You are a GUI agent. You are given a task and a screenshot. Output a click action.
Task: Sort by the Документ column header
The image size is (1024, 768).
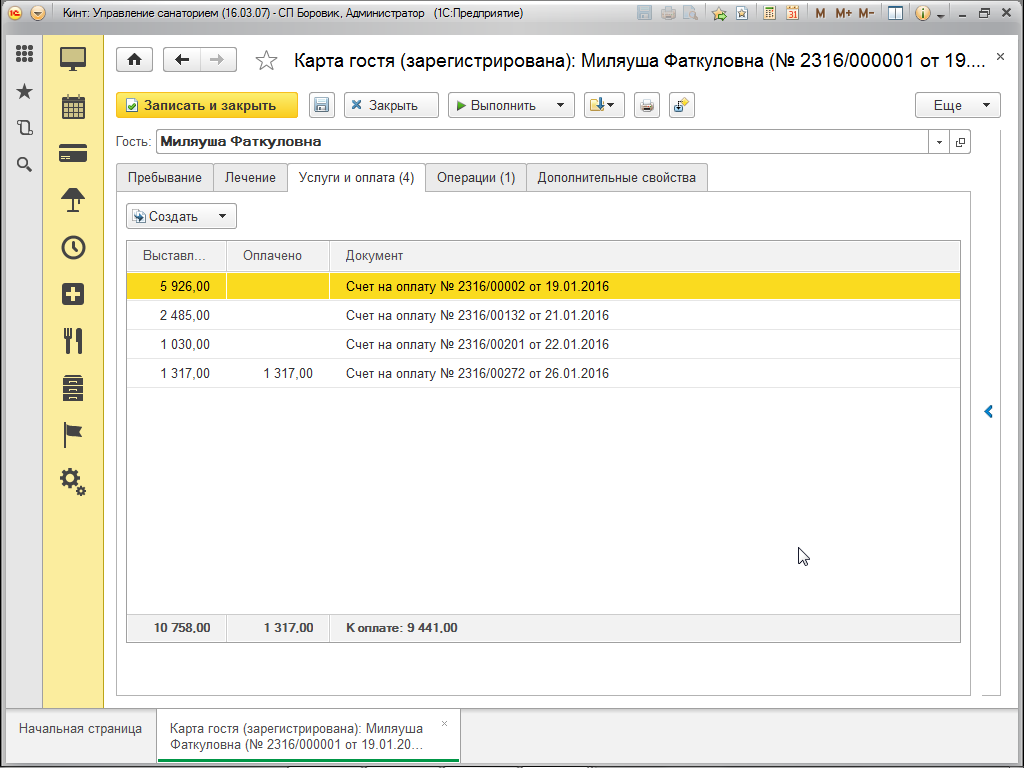pos(645,256)
